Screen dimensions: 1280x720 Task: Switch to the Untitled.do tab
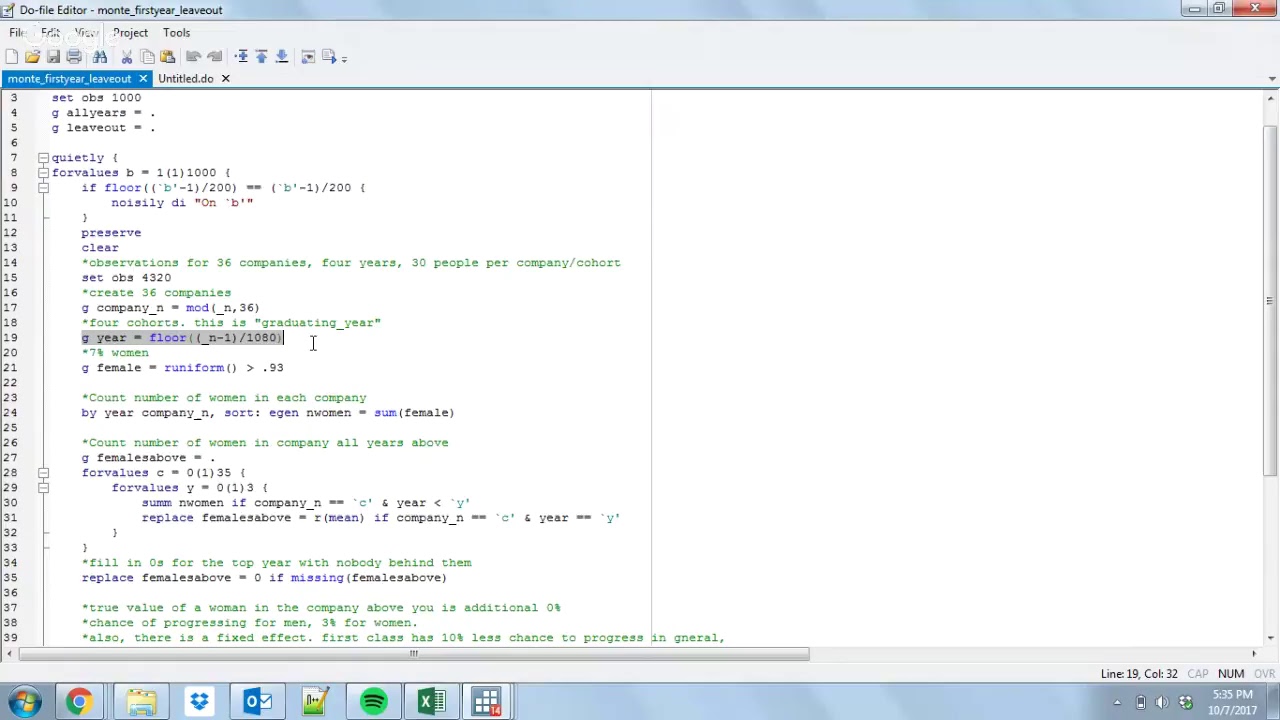click(x=185, y=78)
